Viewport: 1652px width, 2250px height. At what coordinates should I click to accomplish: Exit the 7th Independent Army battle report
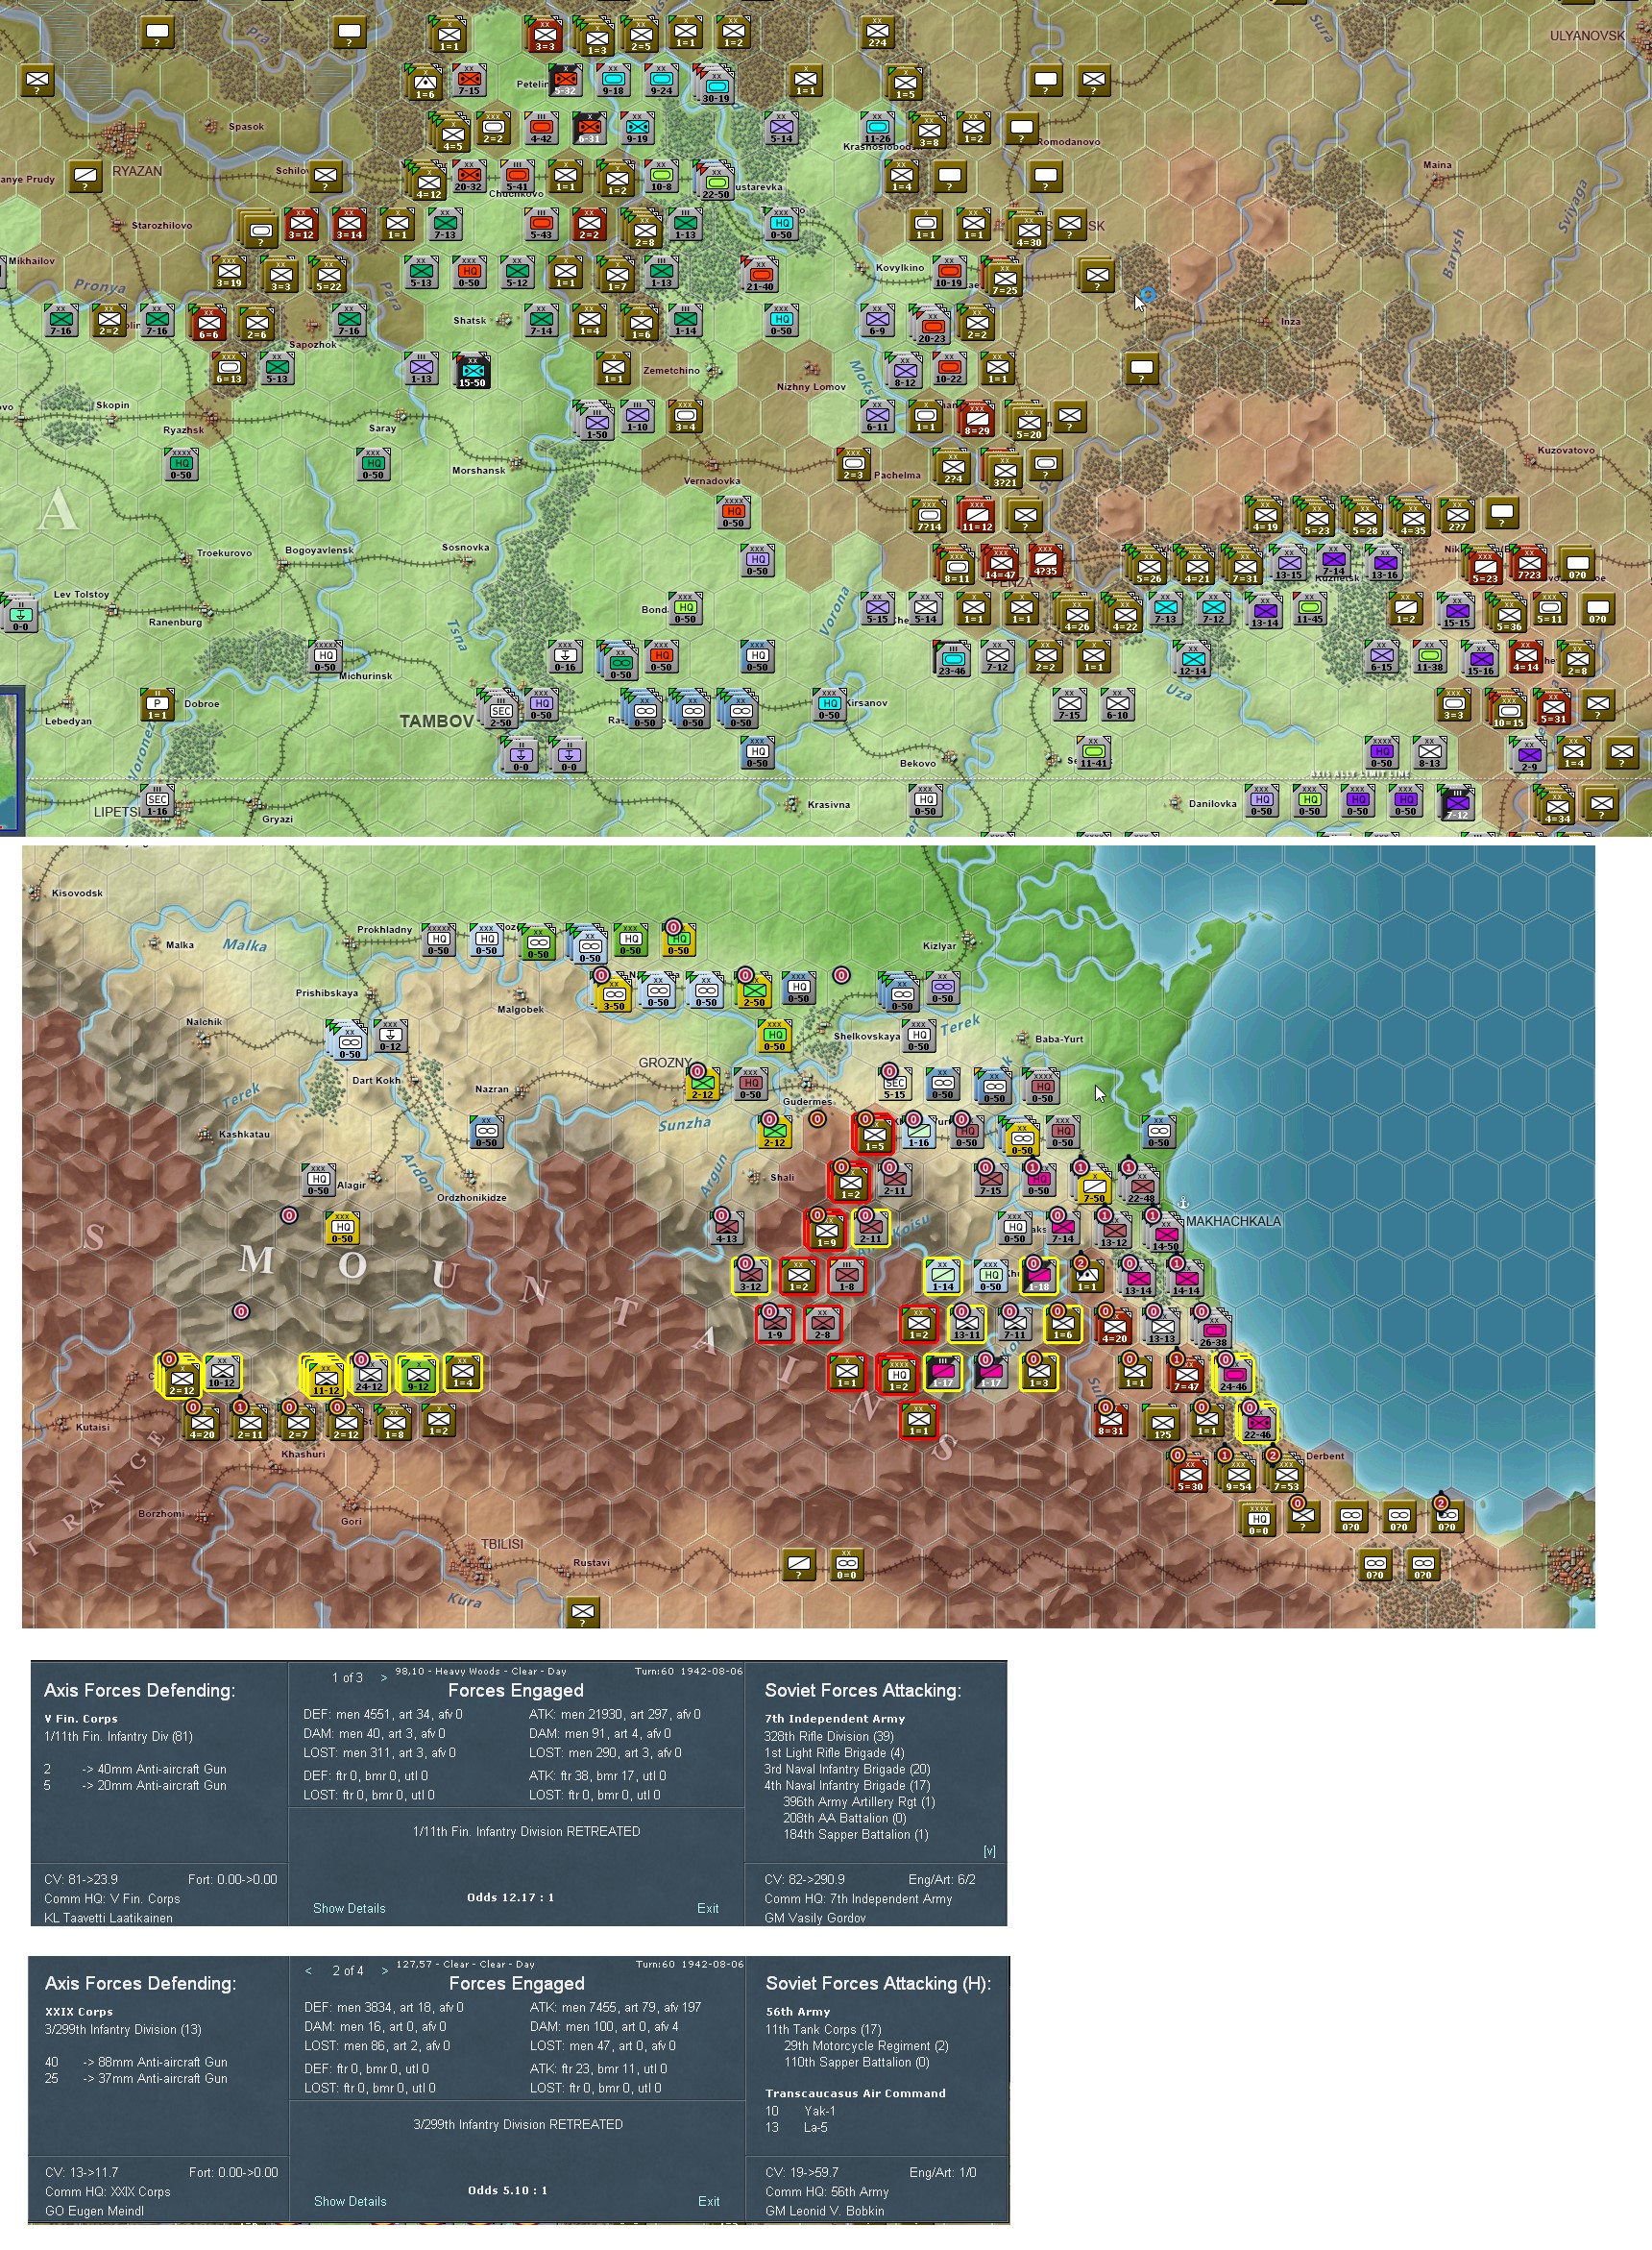[708, 1908]
